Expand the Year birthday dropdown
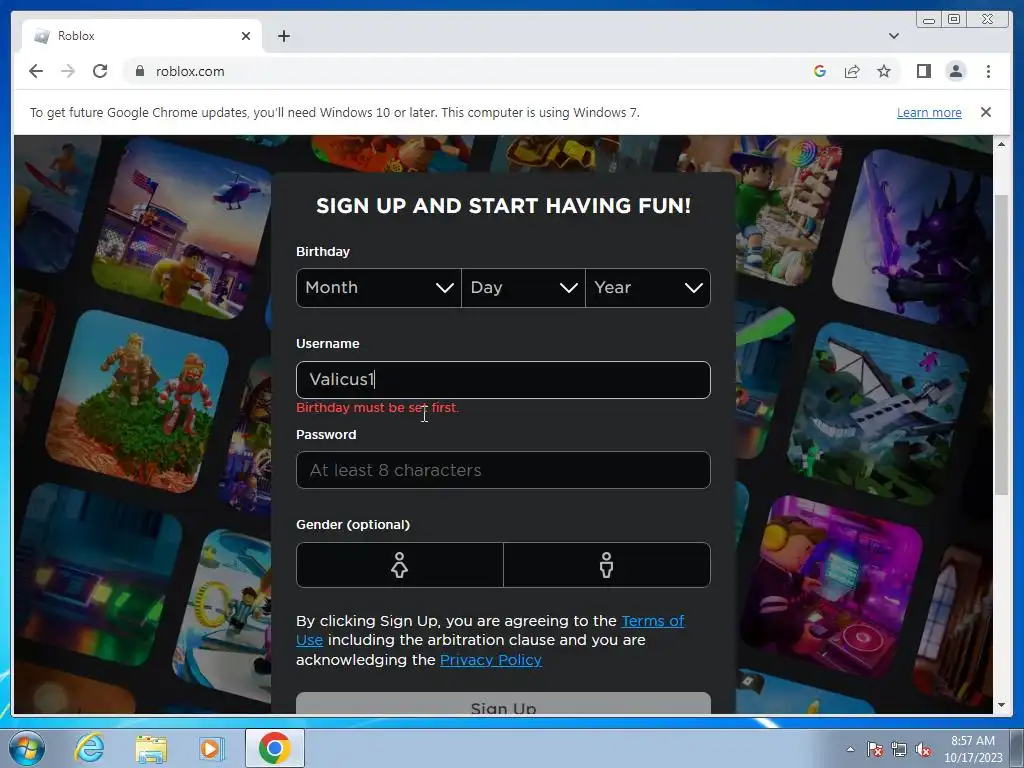 coord(648,287)
